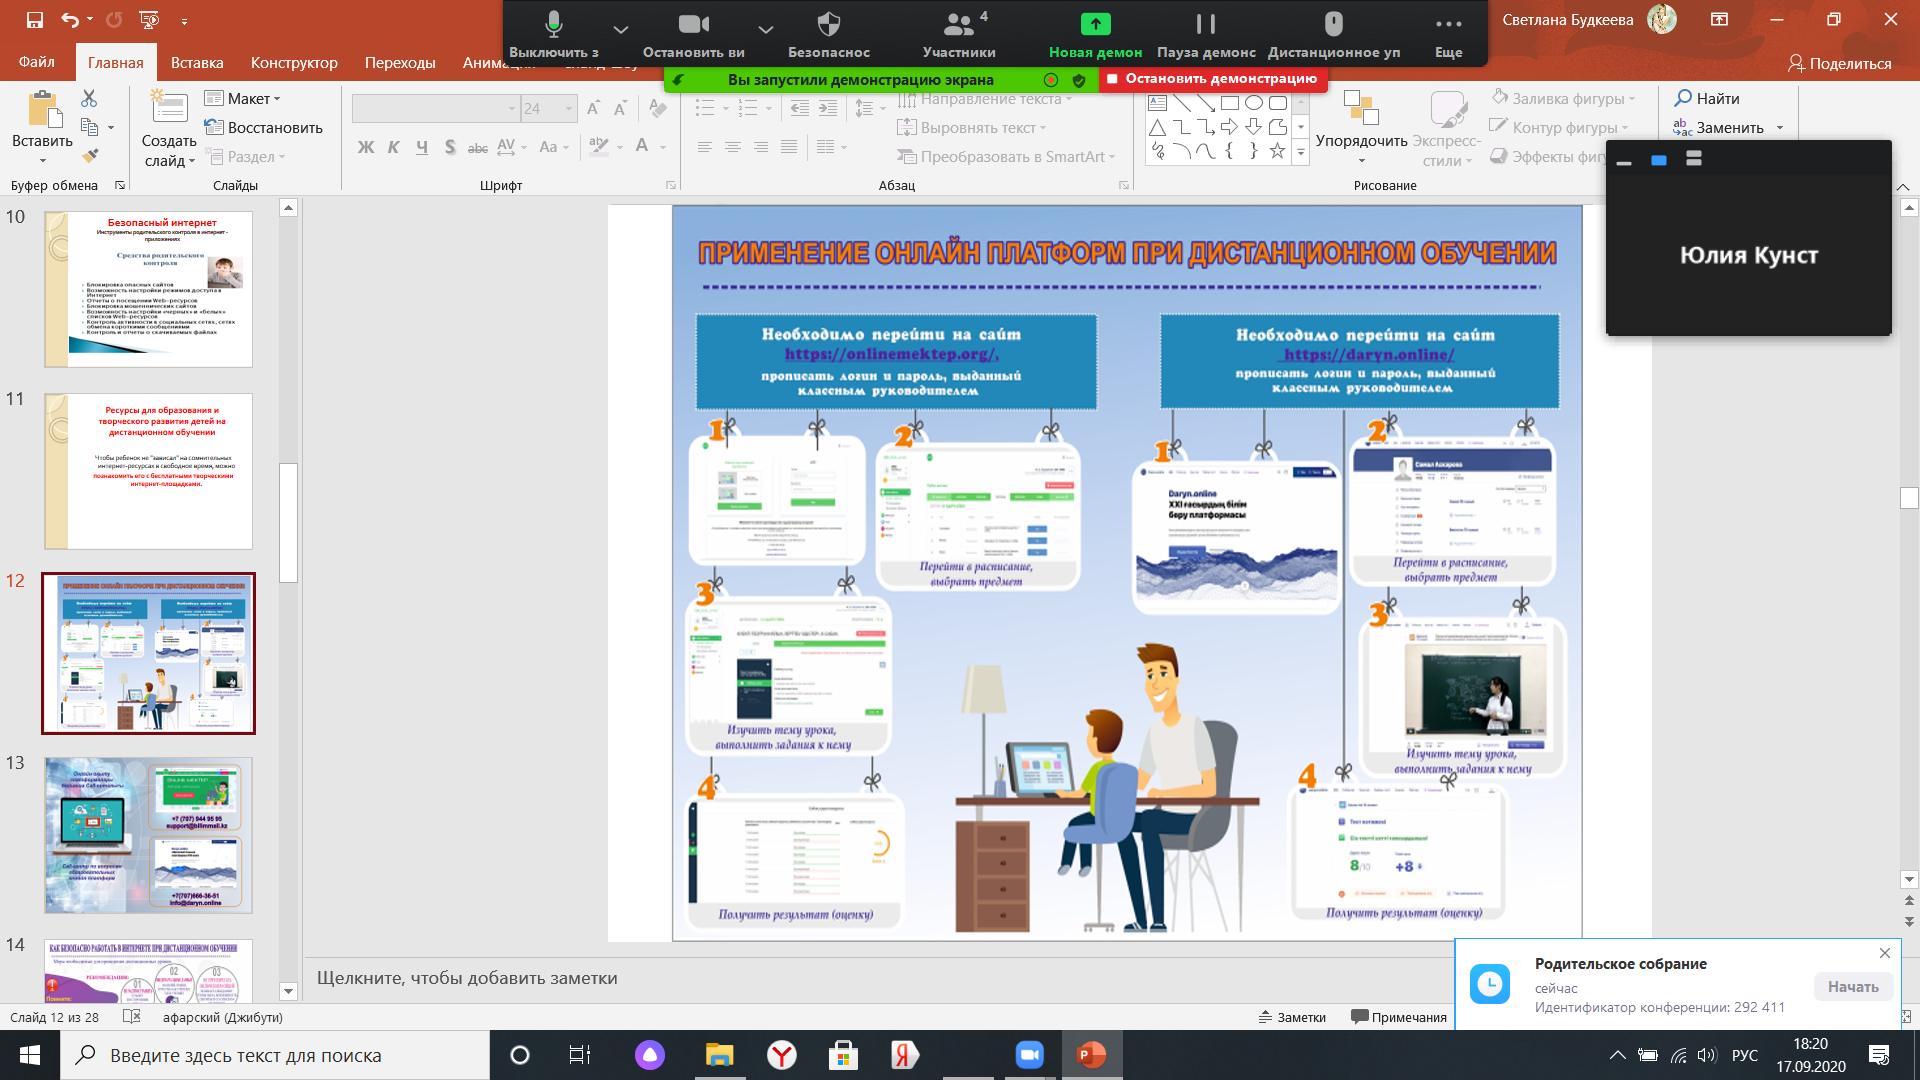Open the Макет layout dropdown
Image resolution: width=1920 pixels, height=1080 pixels.
click(x=242, y=98)
